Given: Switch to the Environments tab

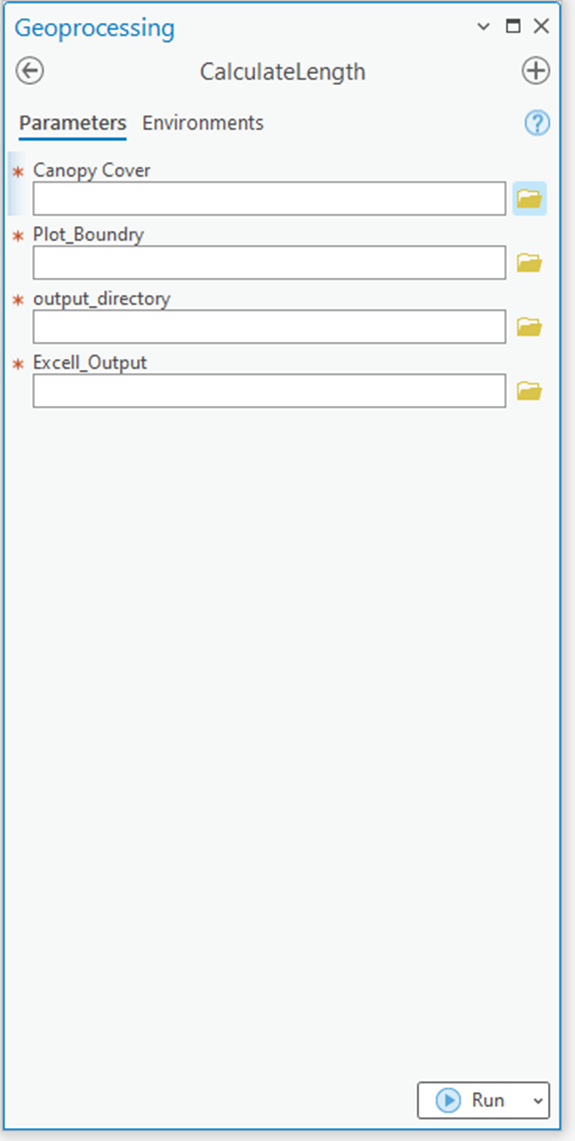Looking at the screenshot, I should coord(203,123).
